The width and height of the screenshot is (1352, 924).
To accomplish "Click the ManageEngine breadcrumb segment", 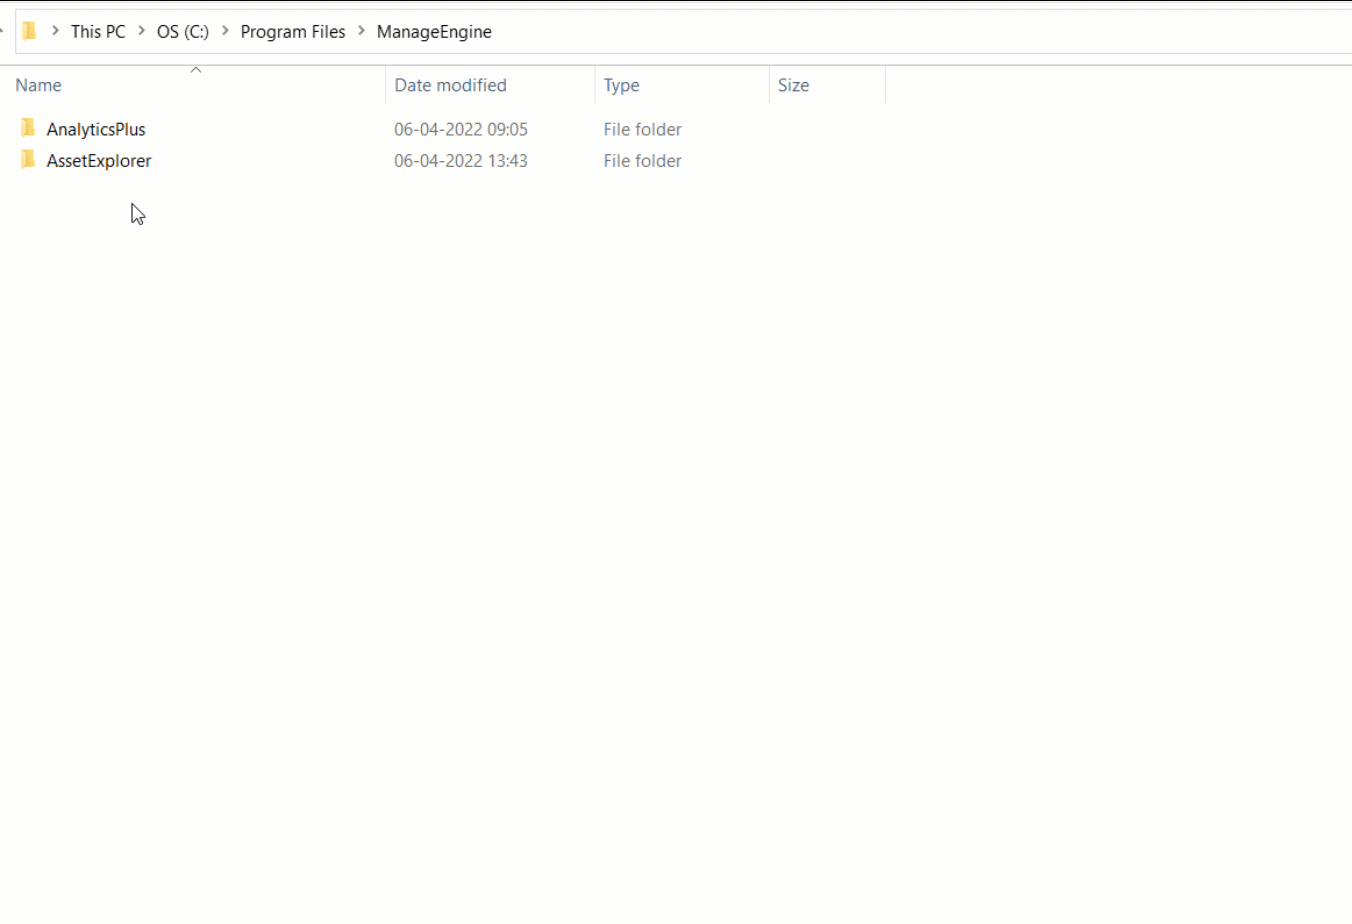I will [x=434, y=31].
